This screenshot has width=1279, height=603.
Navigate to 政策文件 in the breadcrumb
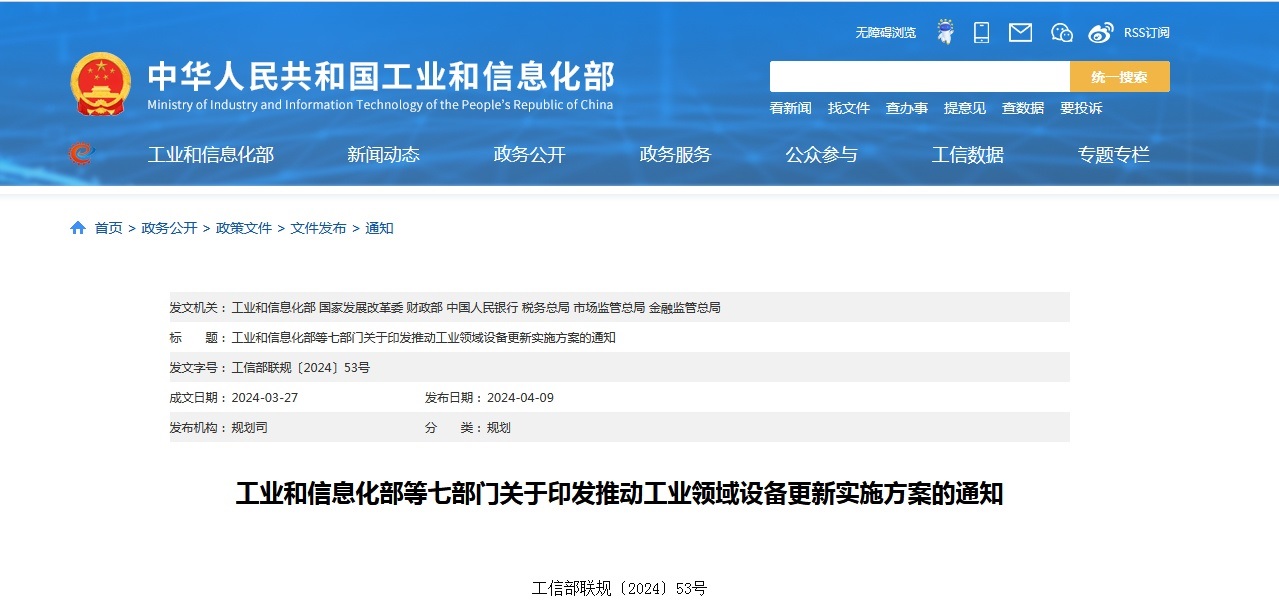click(x=244, y=228)
